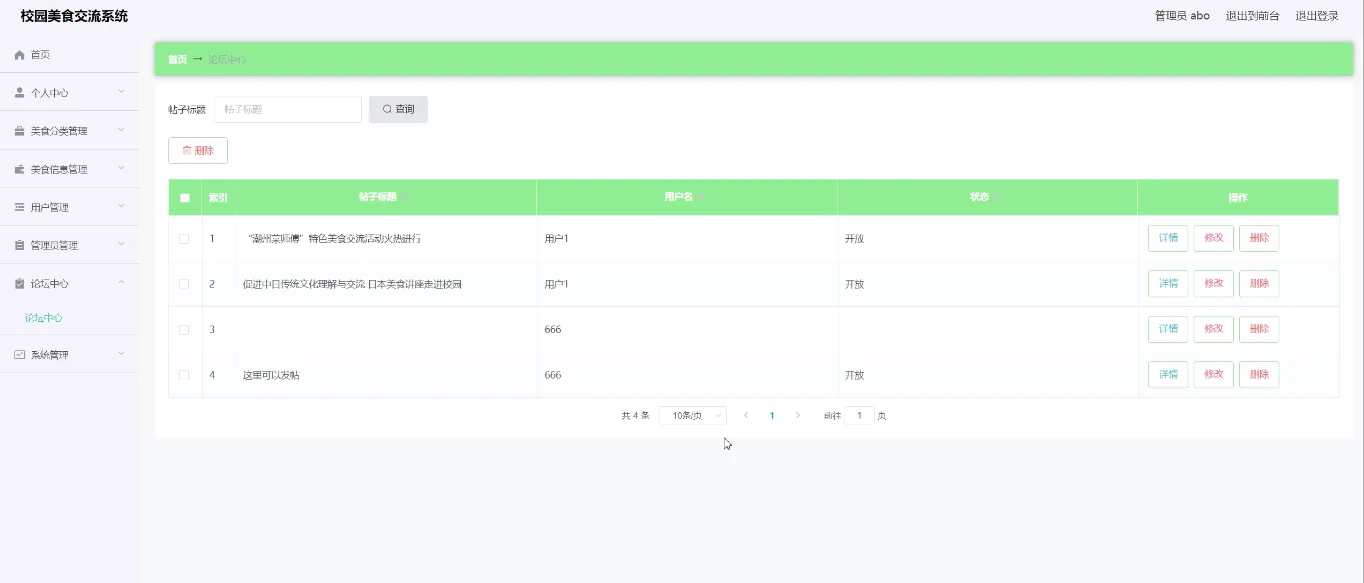Go to the next page arrow
The height and width of the screenshot is (583, 1364).
(797, 415)
